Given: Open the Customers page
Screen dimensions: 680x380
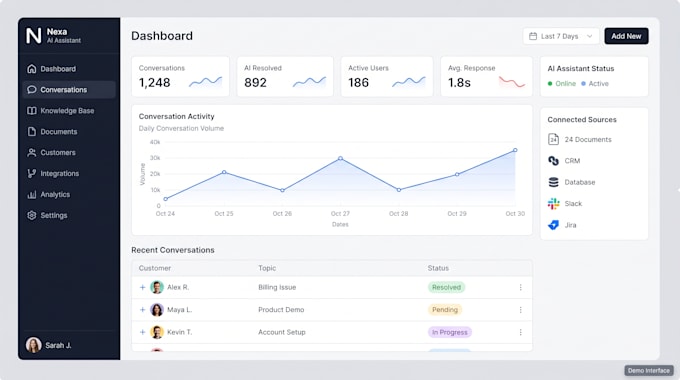Looking at the screenshot, I should click(69, 153).
